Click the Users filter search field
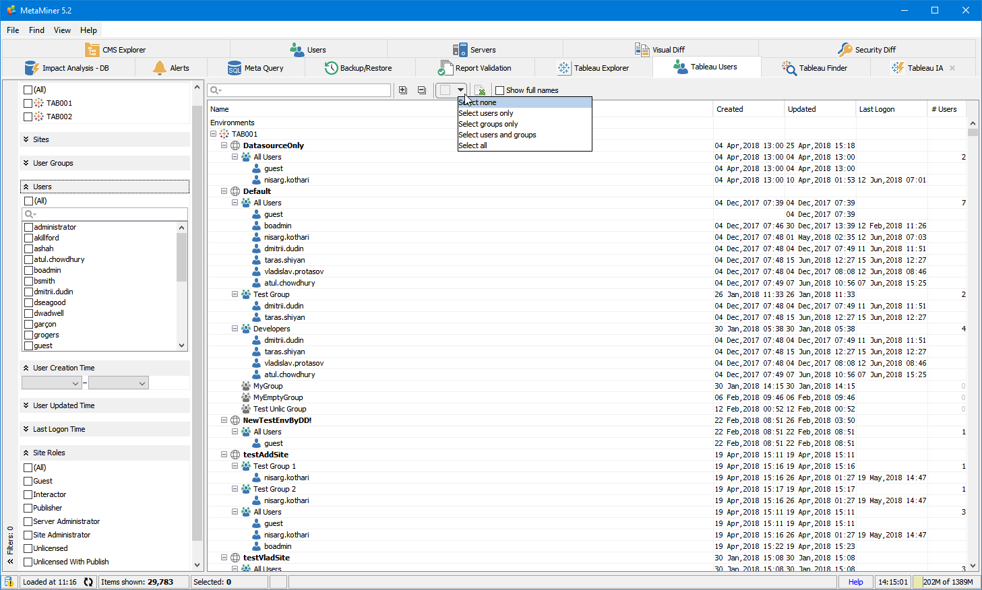Viewport: 982px width, 590px height. [x=105, y=214]
